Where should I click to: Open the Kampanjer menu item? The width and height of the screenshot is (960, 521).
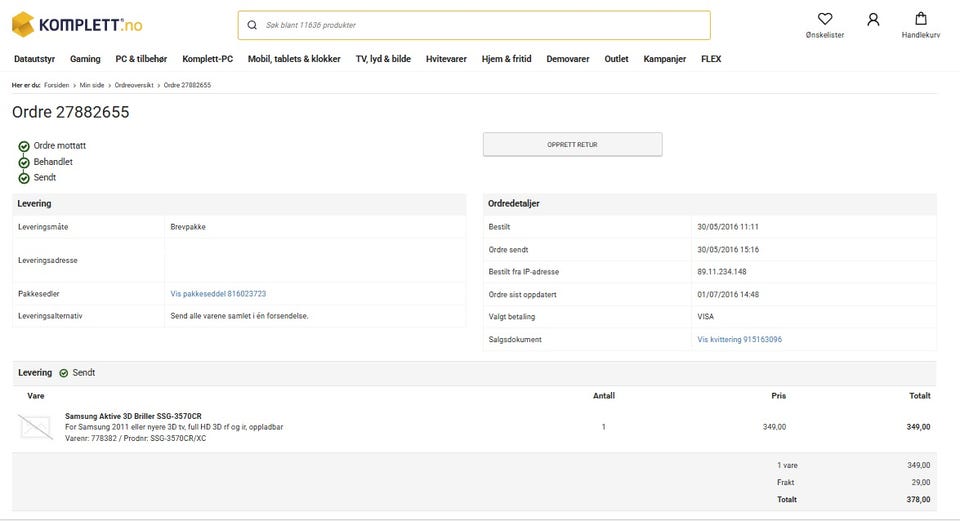pos(664,59)
